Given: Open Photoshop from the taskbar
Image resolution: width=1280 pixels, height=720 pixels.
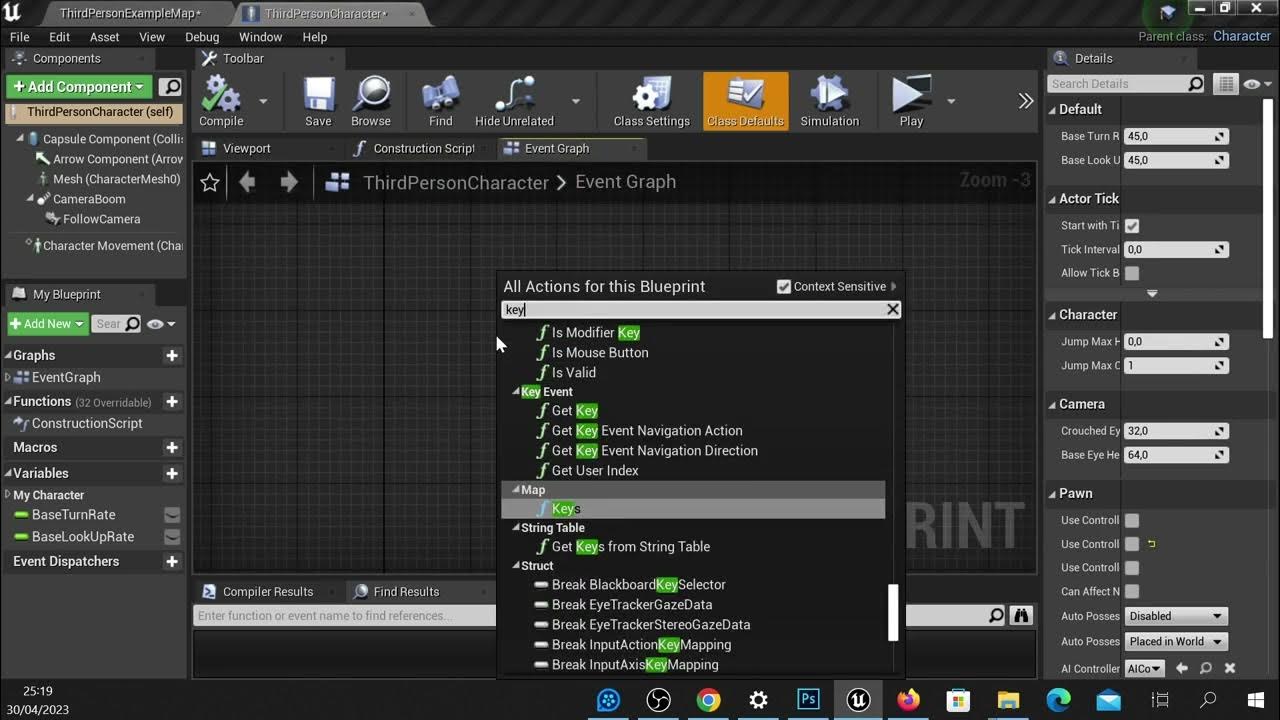Looking at the screenshot, I should point(808,700).
